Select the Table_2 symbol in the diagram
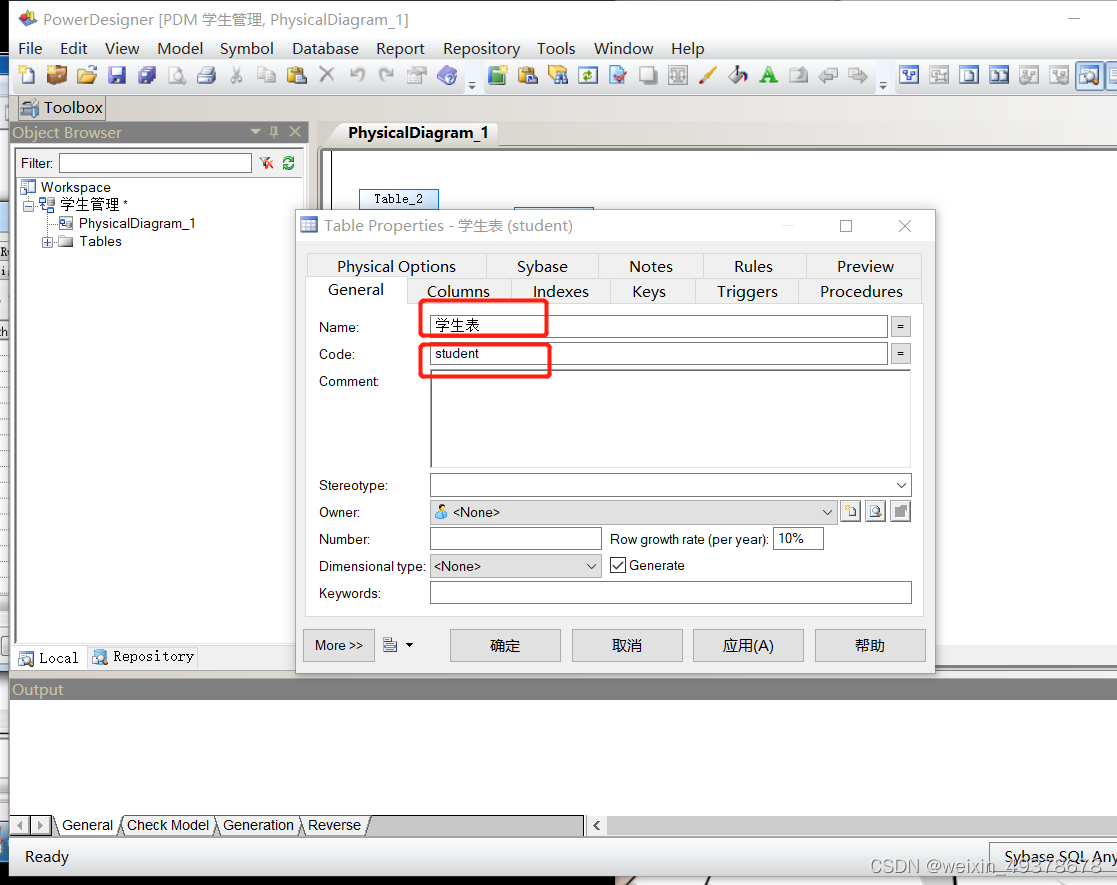 click(x=398, y=199)
